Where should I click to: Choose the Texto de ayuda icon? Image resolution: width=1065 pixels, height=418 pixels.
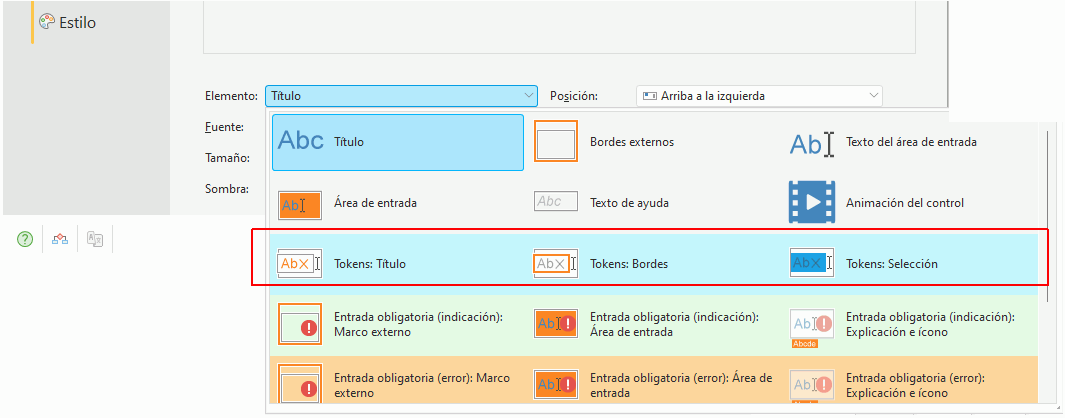556,201
